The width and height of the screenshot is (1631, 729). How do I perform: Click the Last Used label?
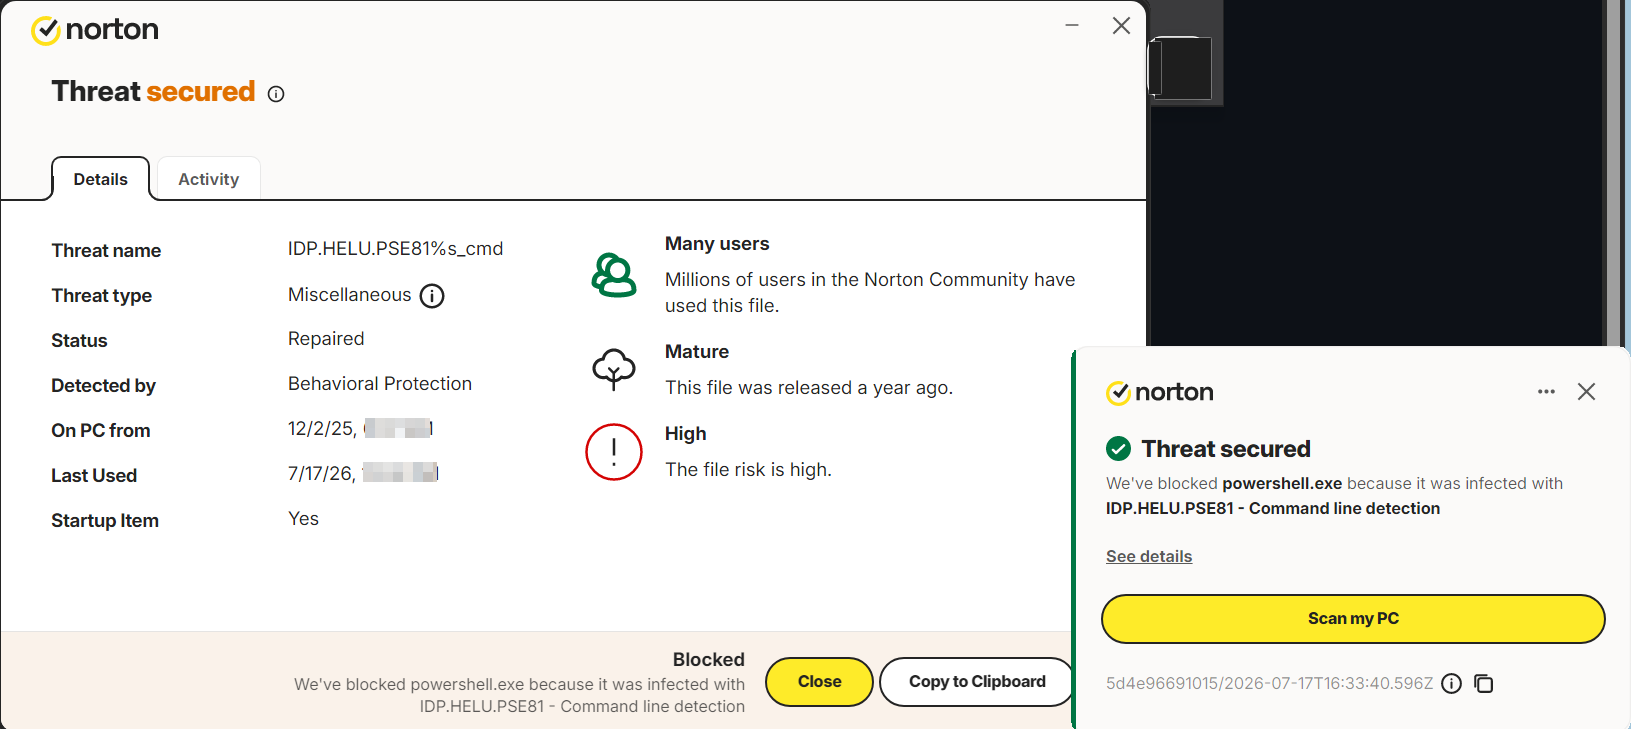[x=94, y=476]
